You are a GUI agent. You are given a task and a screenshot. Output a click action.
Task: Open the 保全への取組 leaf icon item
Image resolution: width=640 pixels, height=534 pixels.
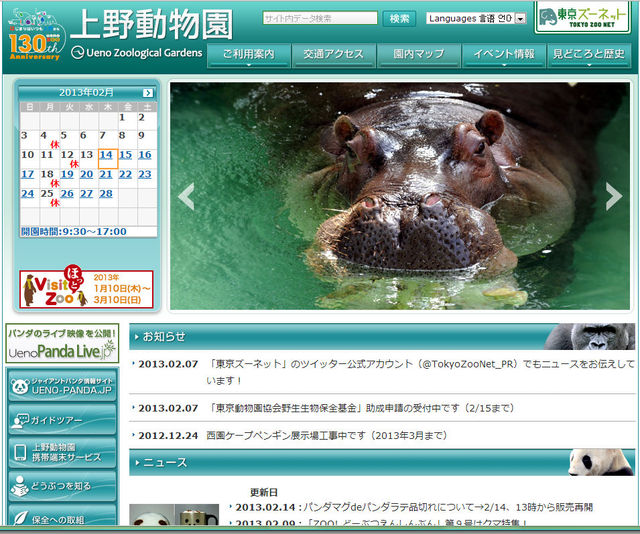pyautogui.click(x=20, y=517)
